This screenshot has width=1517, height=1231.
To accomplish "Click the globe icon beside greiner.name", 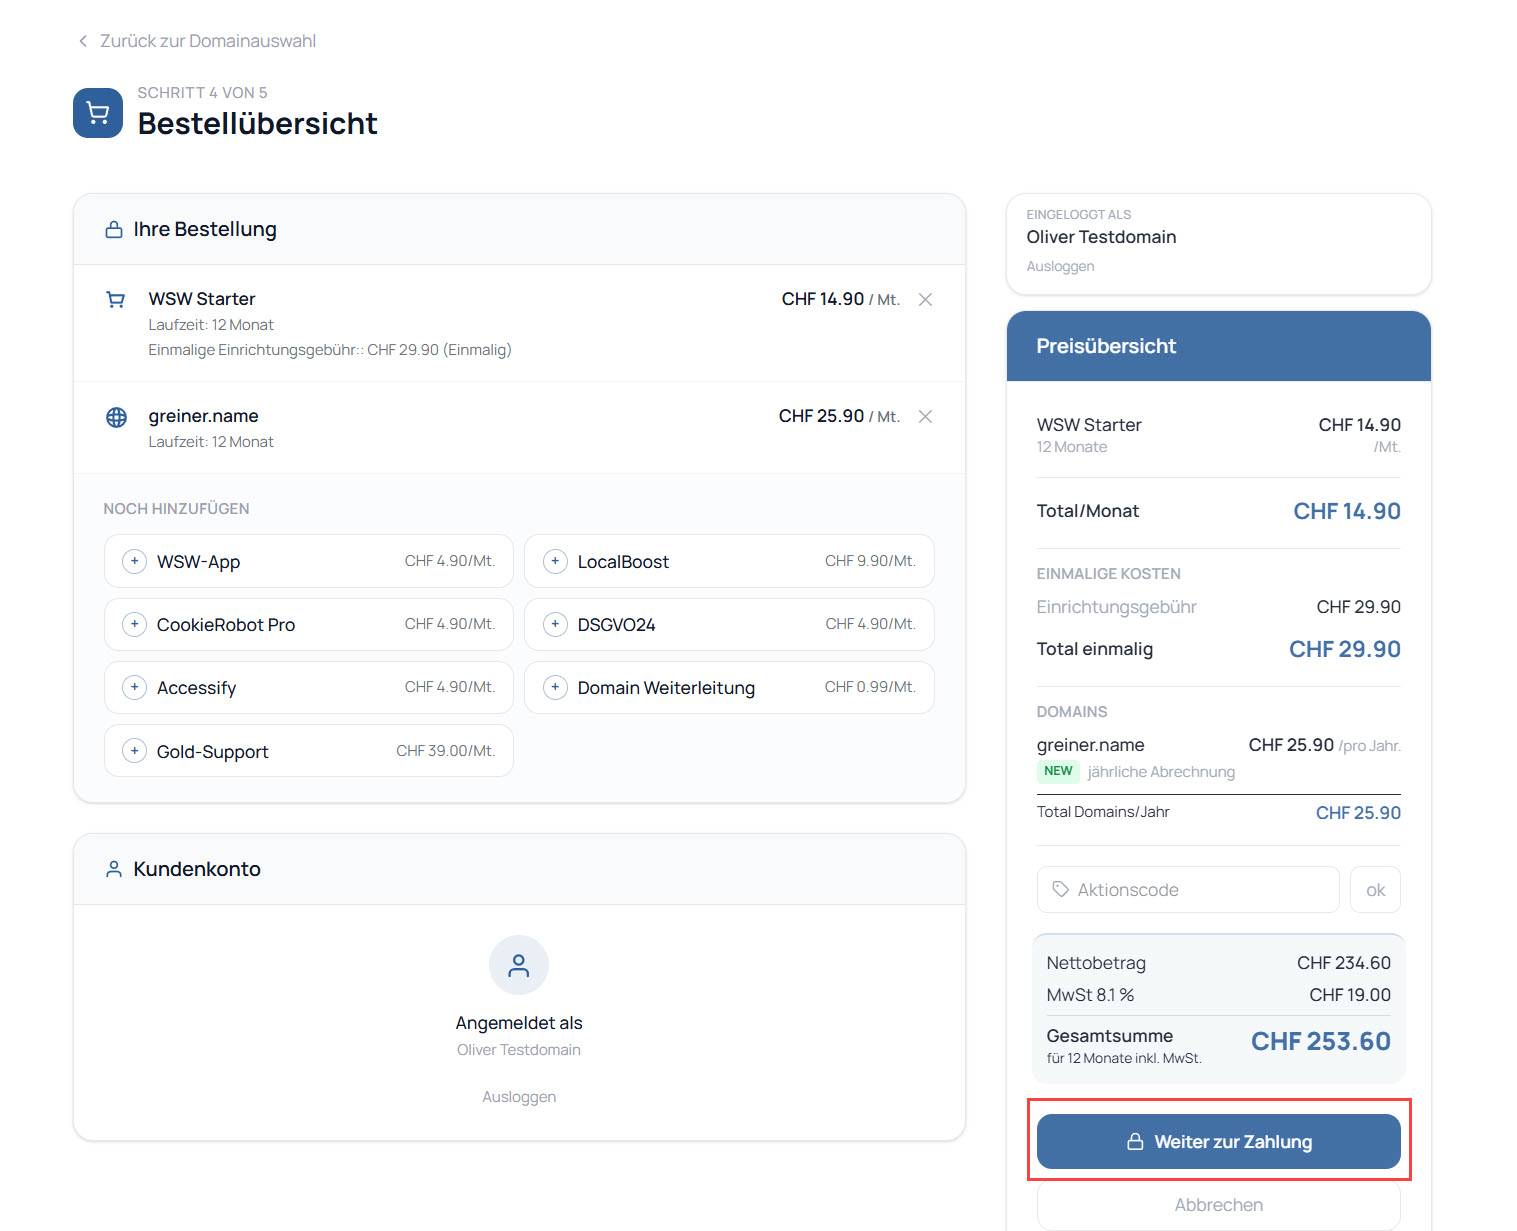I will 117,417.
